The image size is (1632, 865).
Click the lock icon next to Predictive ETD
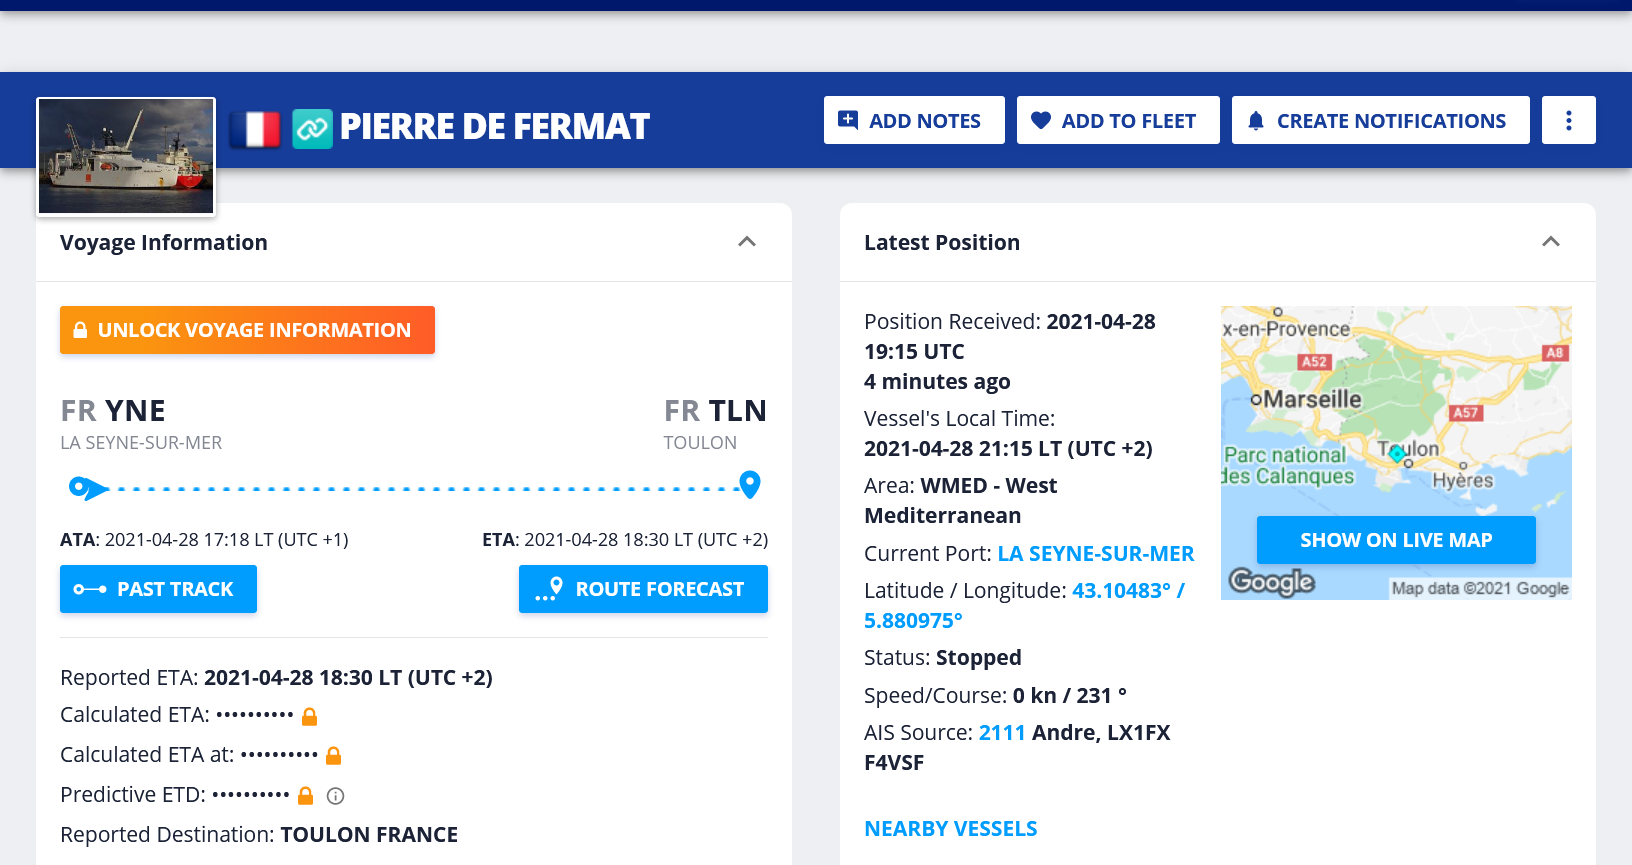pos(306,795)
